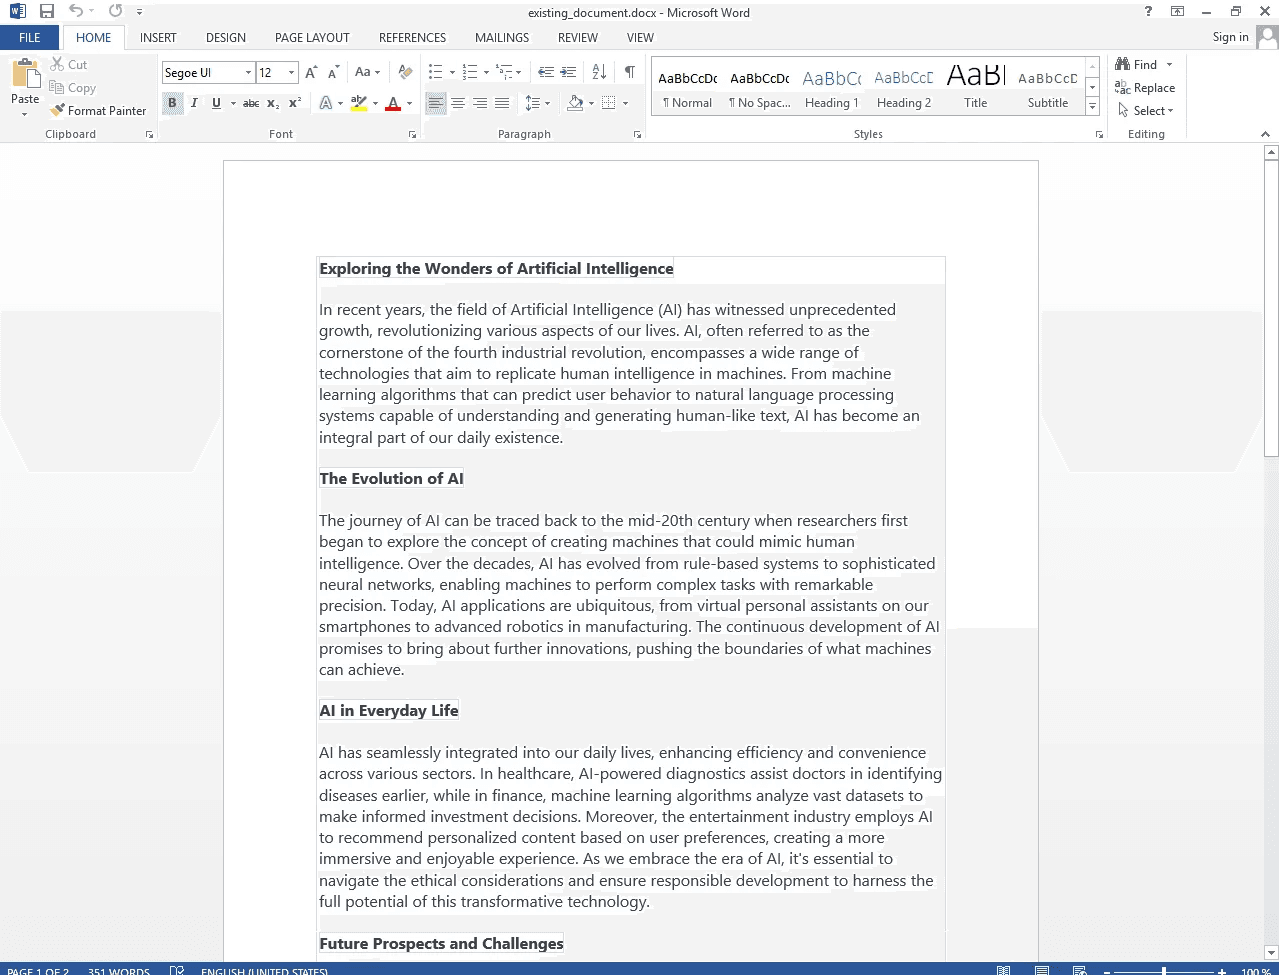This screenshot has width=1279, height=975.
Task: Toggle Align Left paragraph button
Action: tap(436, 103)
